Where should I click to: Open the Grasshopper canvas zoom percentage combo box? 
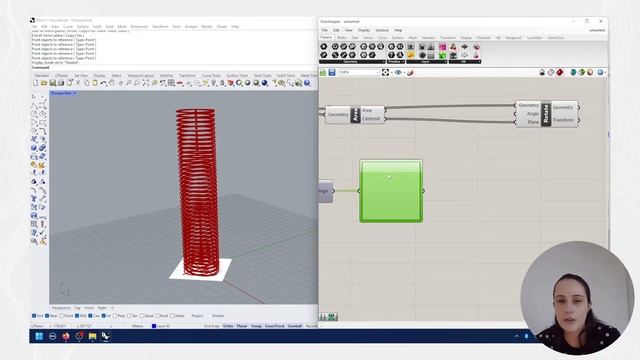(360, 72)
